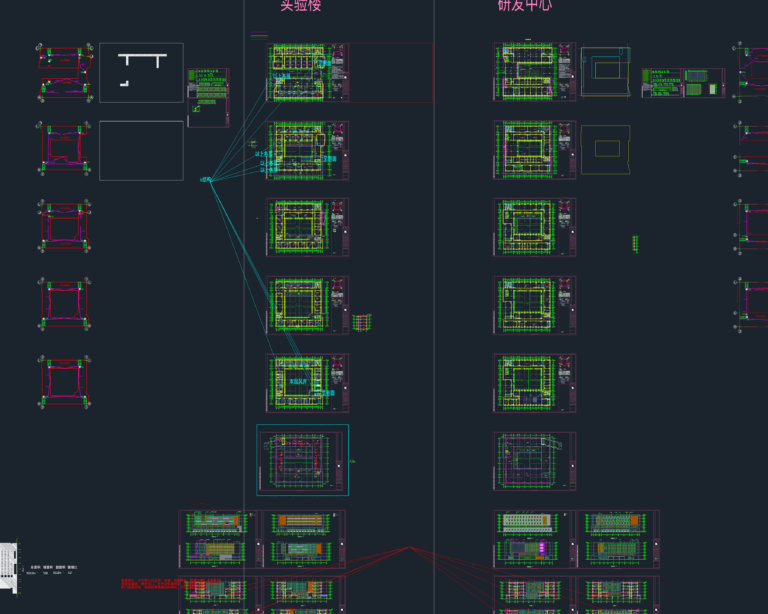Select the fifth floor plan under 实验楼
Image resolution: width=768 pixels, height=614 pixels.
(x=307, y=383)
